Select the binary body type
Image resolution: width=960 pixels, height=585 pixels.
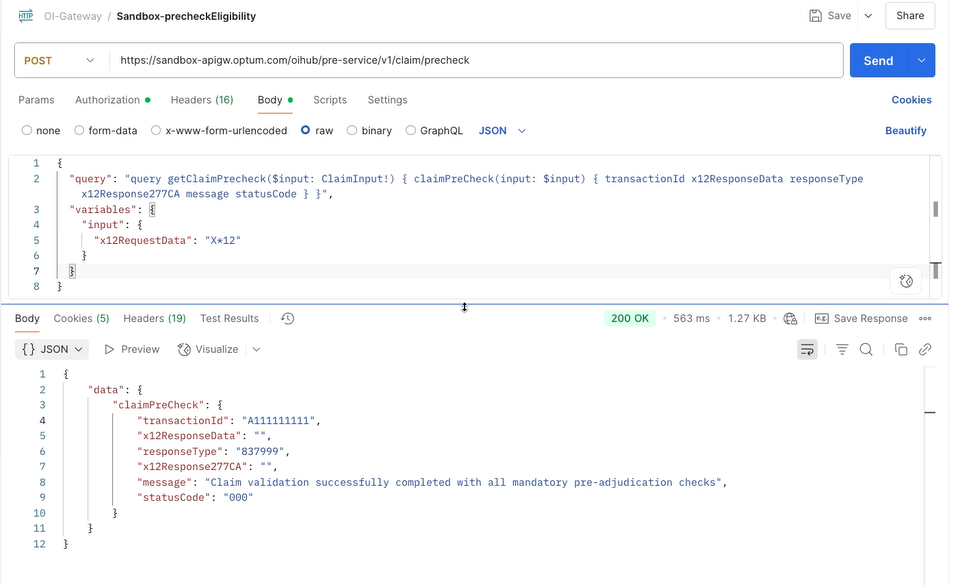(369, 130)
